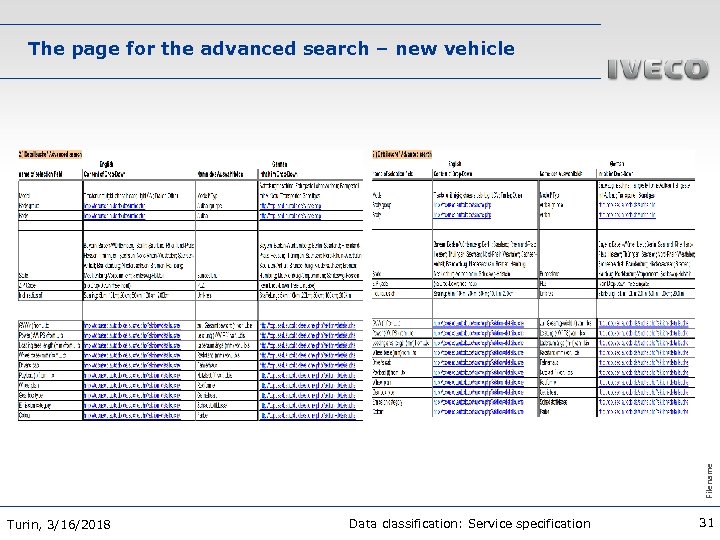Click slide number 31

[x=706, y=523]
